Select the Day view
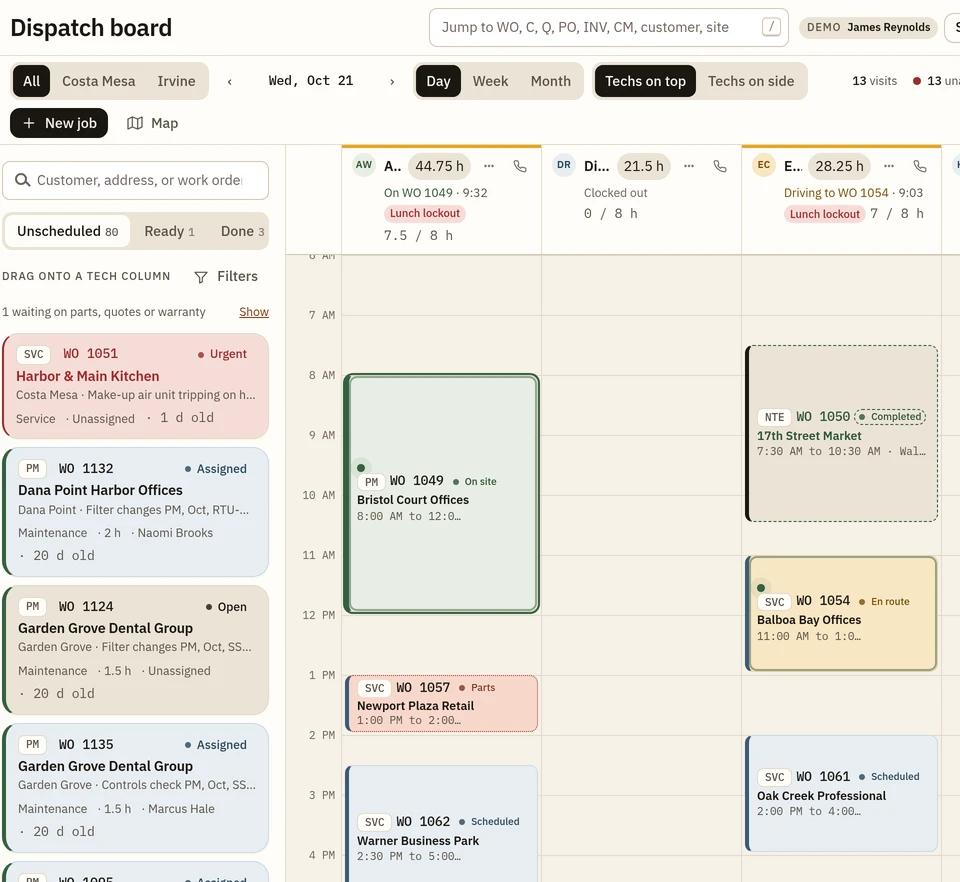This screenshot has height=882, width=960. tap(438, 81)
